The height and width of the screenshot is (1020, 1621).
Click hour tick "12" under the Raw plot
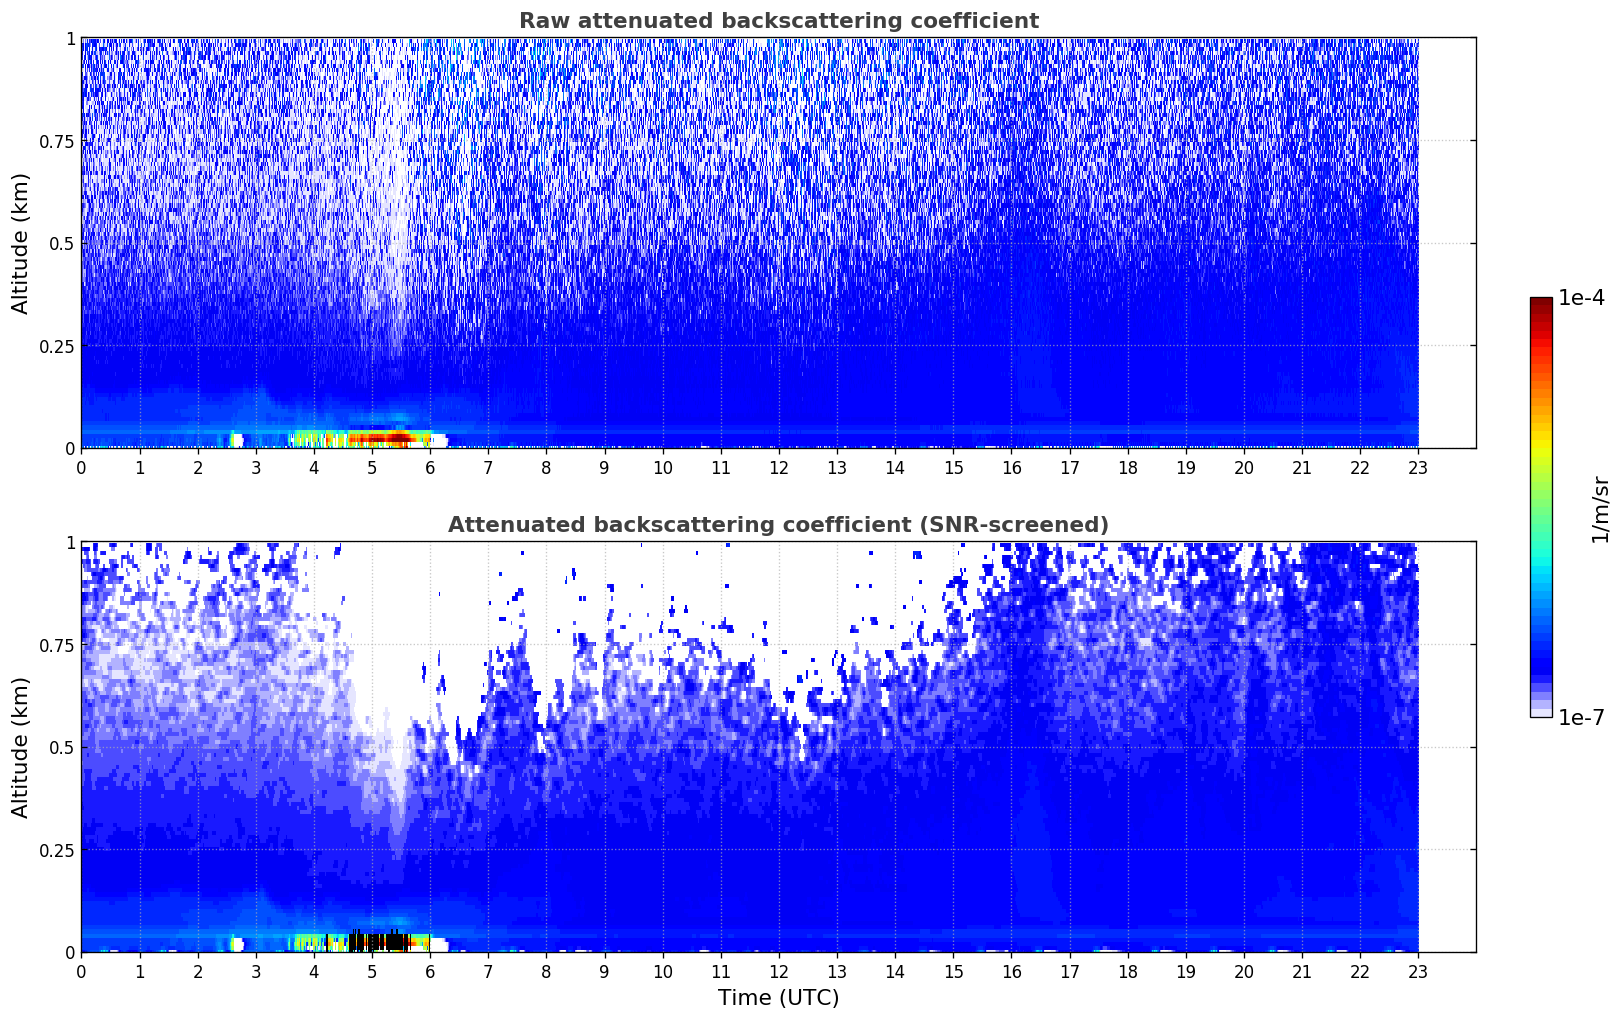click(x=779, y=467)
